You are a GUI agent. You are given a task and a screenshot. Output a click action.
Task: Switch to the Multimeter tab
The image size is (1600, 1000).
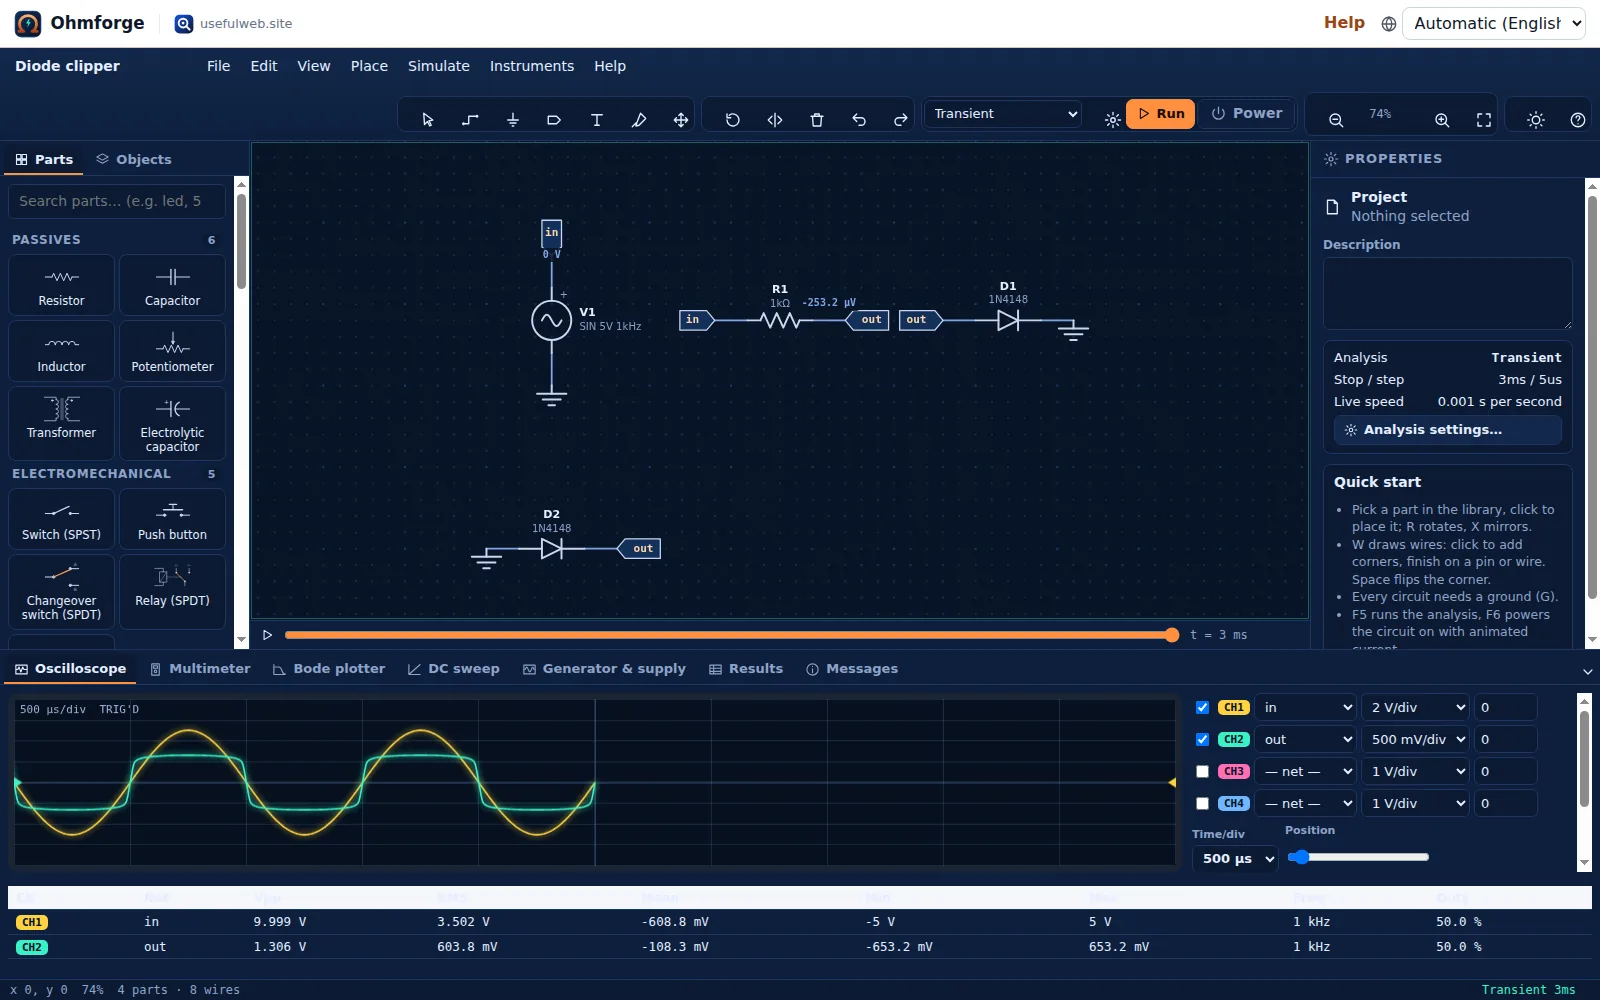199,669
